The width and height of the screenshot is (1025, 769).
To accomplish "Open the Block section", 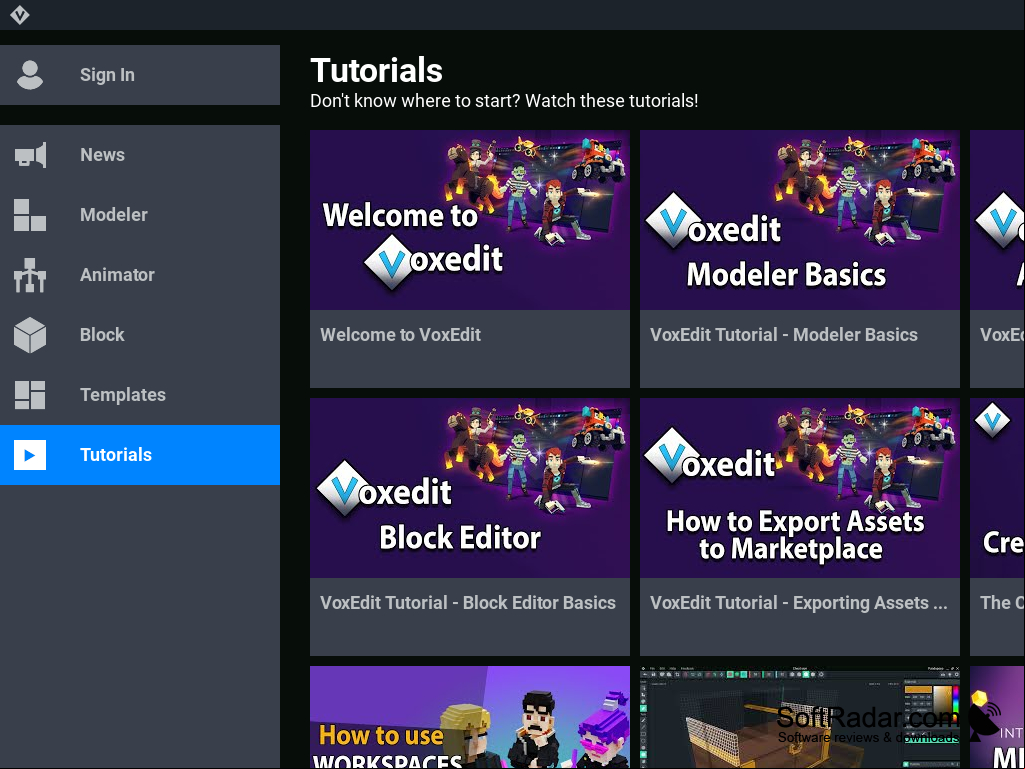I will click(x=140, y=335).
